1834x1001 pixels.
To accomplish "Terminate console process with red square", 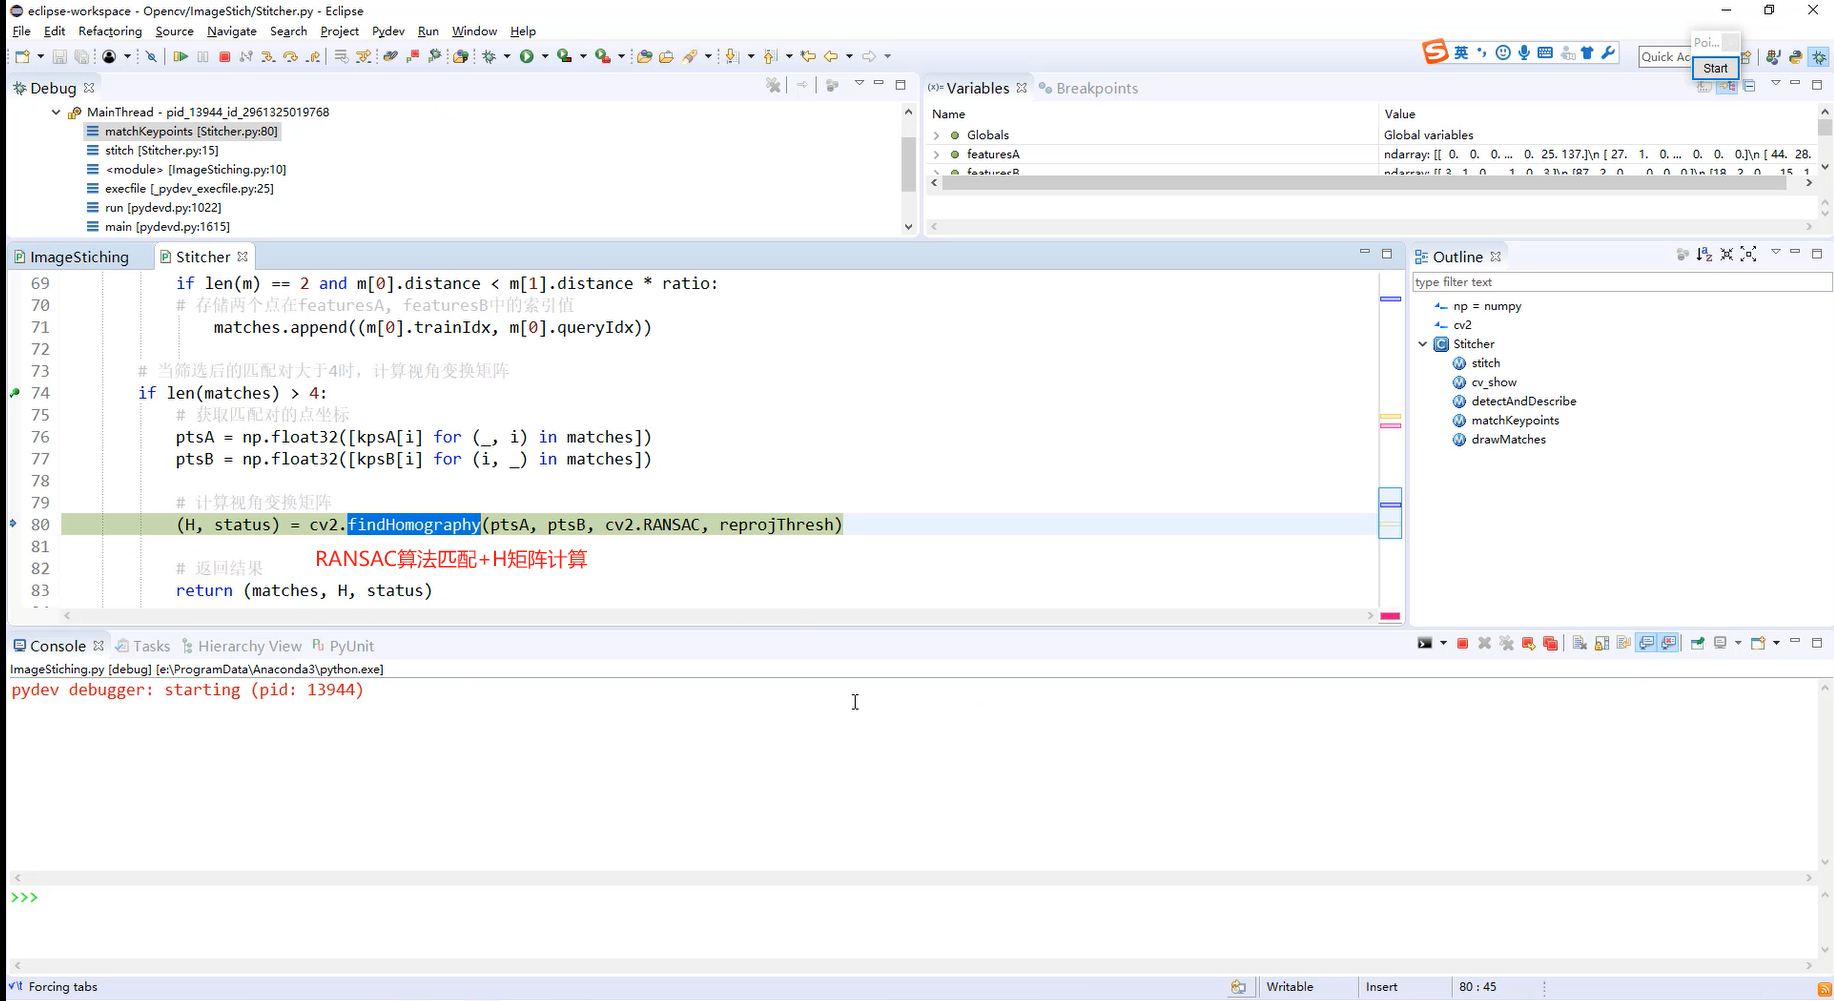I will [1462, 643].
